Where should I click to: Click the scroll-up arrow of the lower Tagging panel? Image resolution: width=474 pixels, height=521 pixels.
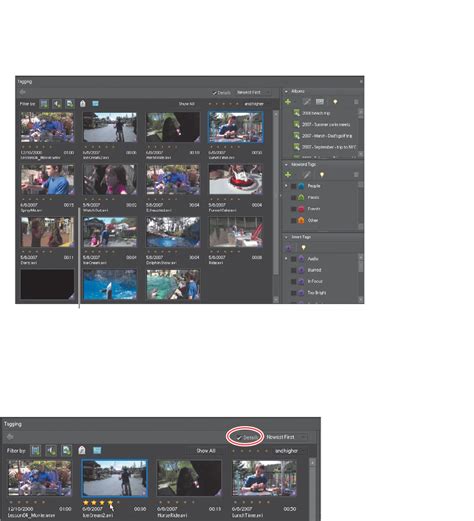click(312, 463)
